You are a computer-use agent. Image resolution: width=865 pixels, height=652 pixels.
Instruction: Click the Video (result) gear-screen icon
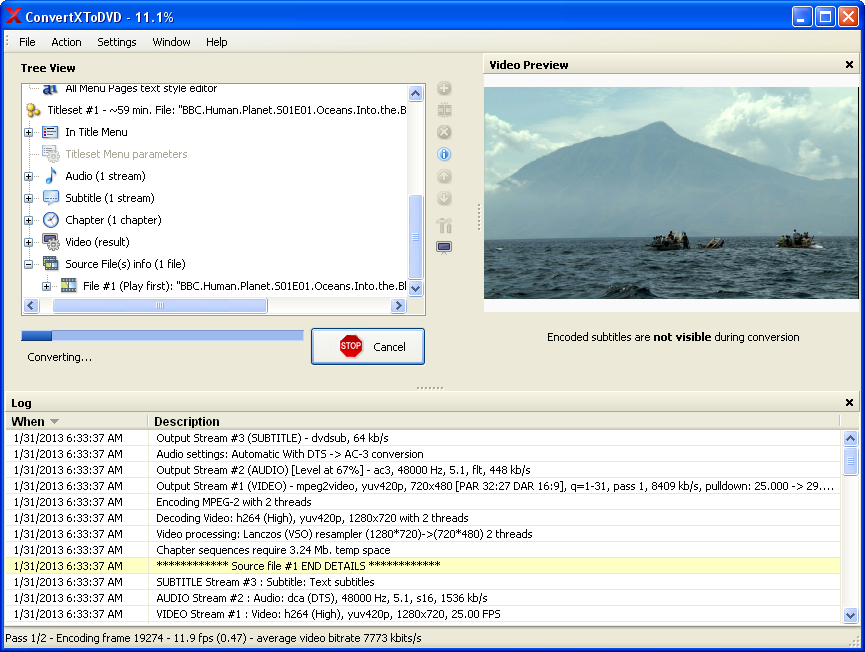click(x=51, y=242)
